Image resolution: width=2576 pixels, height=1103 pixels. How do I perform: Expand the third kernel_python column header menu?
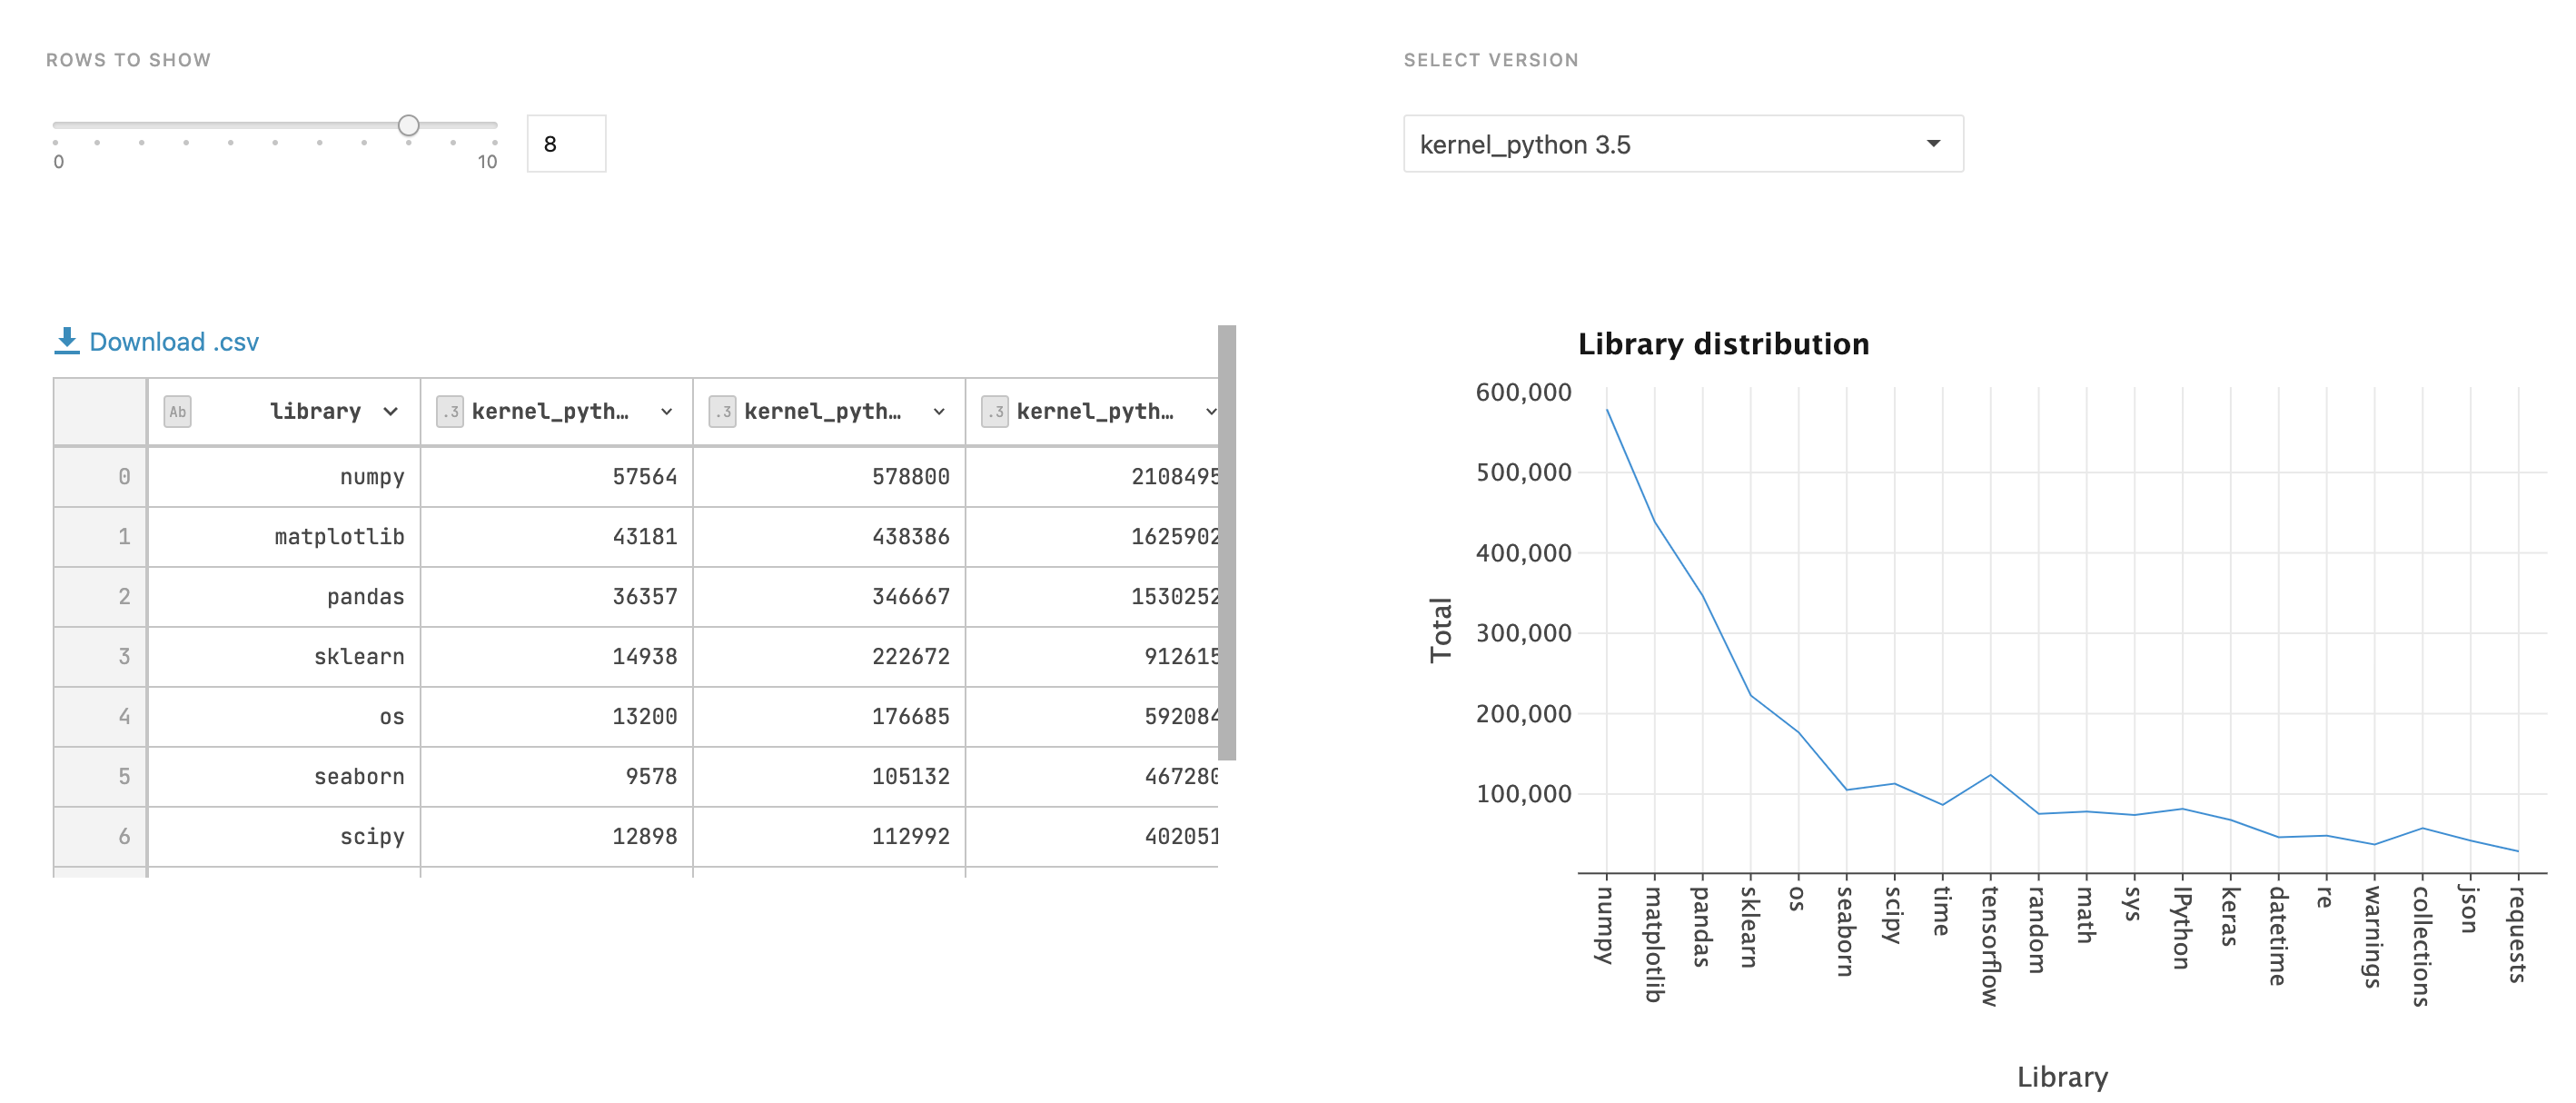click(1210, 410)
